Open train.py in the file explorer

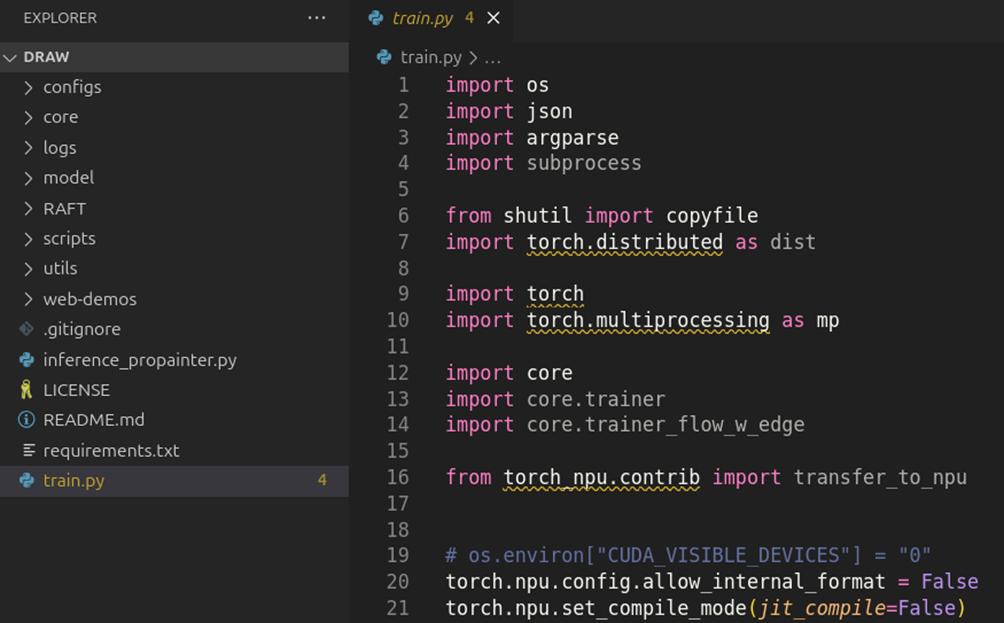click(74, 481)
